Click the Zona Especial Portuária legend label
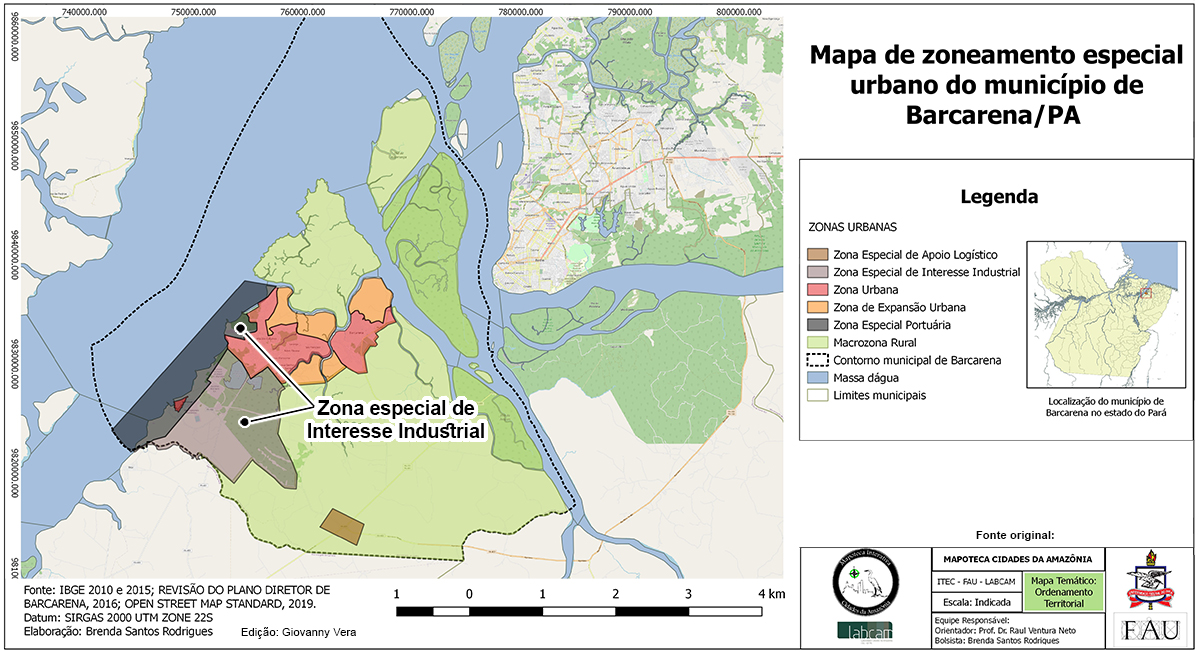The image size is (1200, 652). [x=891, y=325]
